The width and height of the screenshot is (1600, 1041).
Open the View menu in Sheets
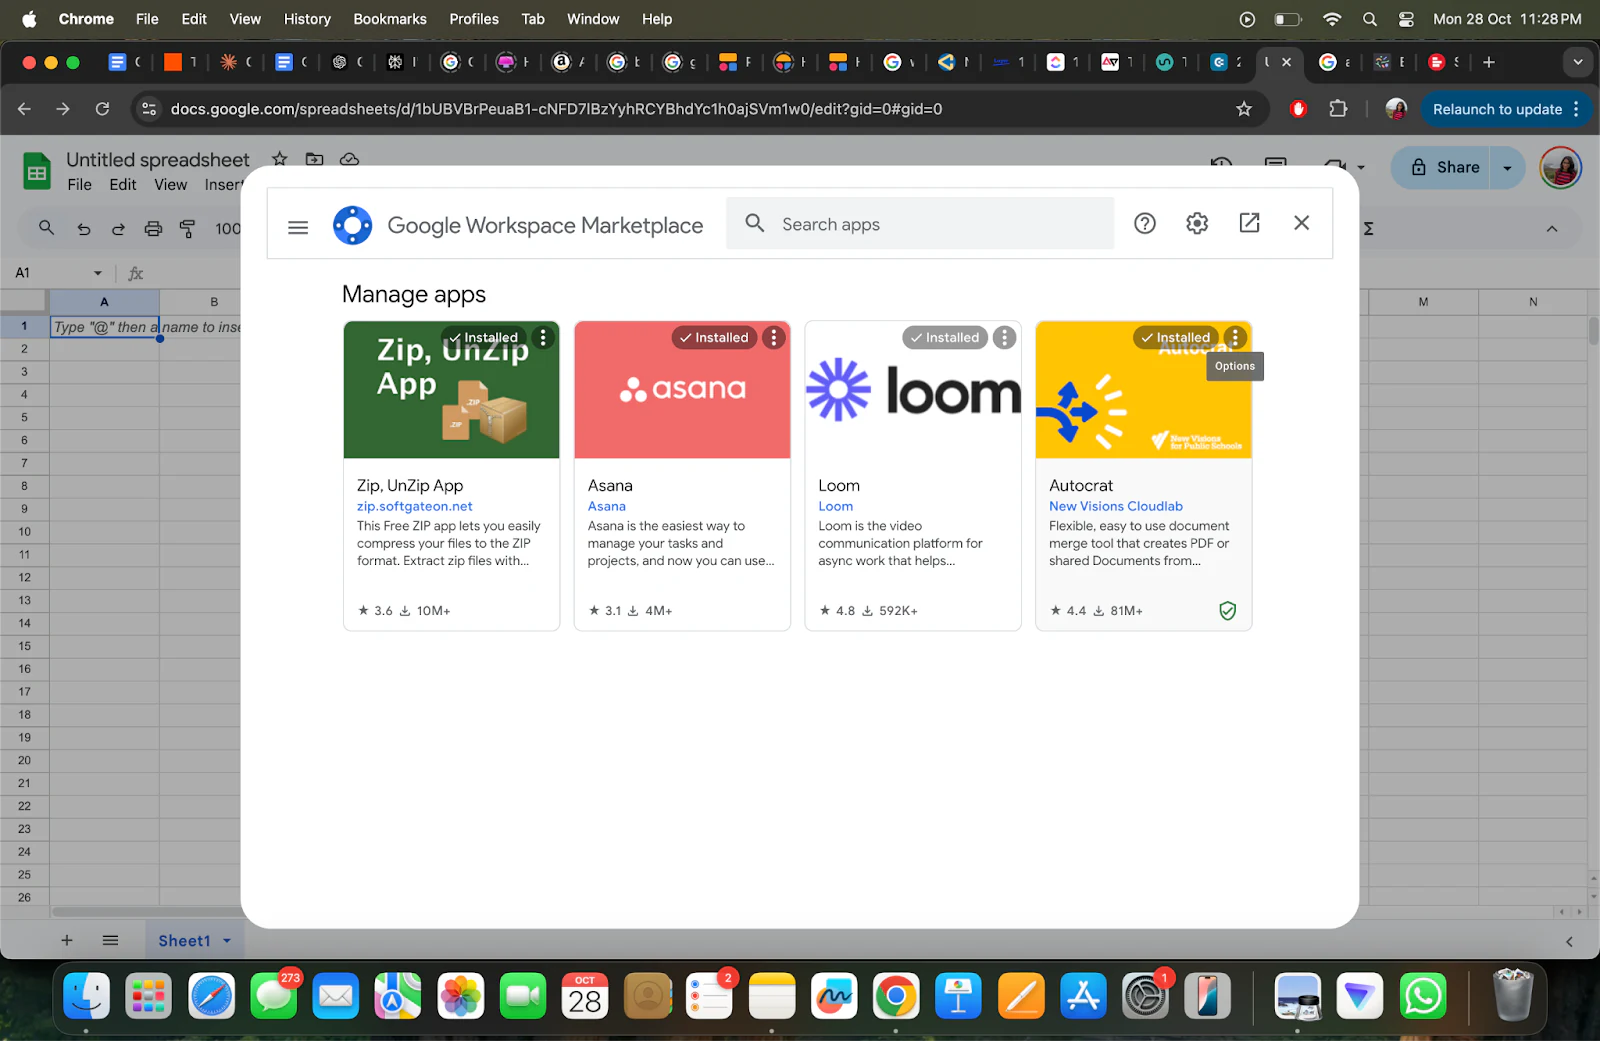(170, 185)
